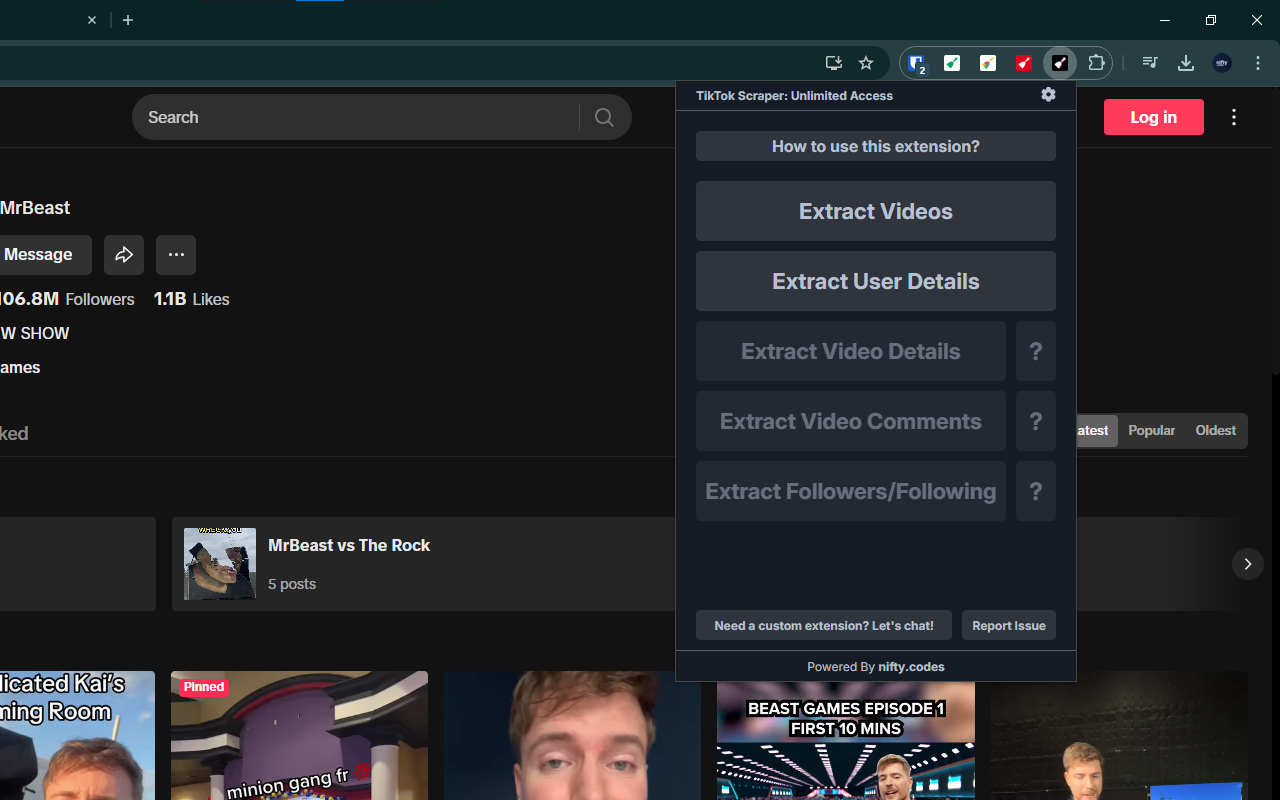The width and height of the screenshot is (1280, 800).
Task: Close the current browser tab
Action: pyautogui.click(x=92, y=20)
